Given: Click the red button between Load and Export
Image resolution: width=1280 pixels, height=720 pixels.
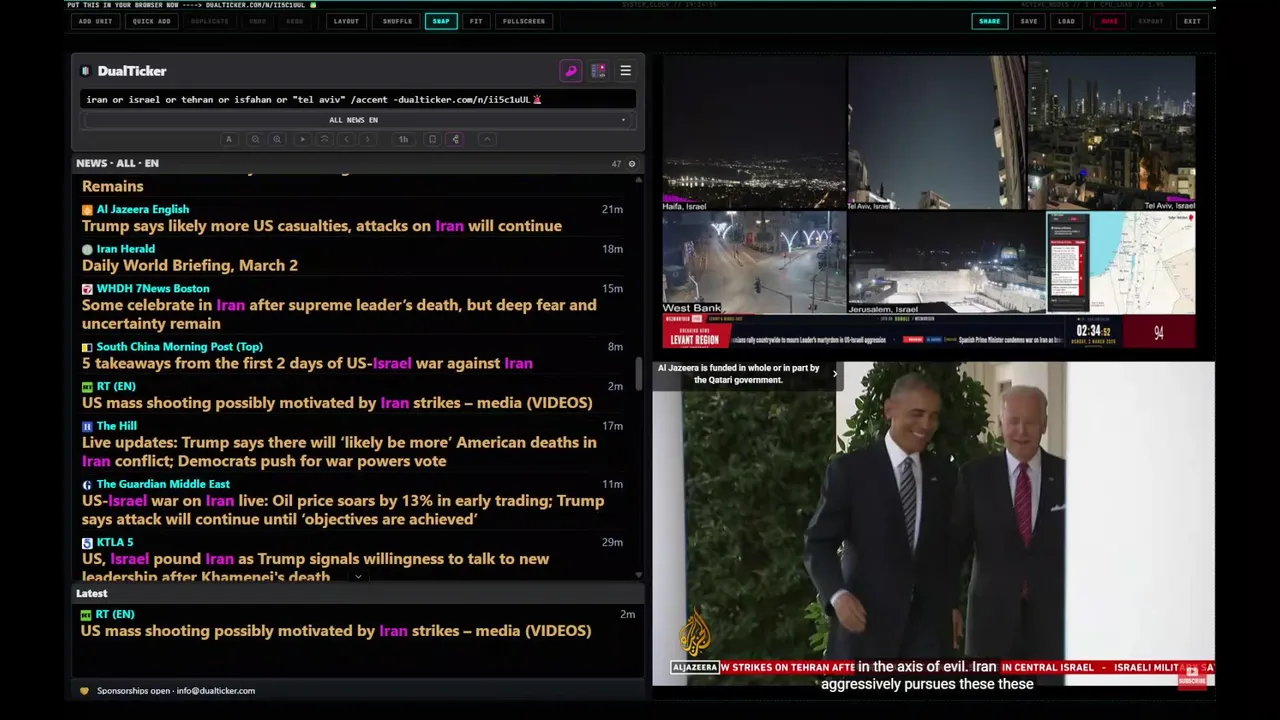Looking at the screenshot, I should (x=1109, y=21).
